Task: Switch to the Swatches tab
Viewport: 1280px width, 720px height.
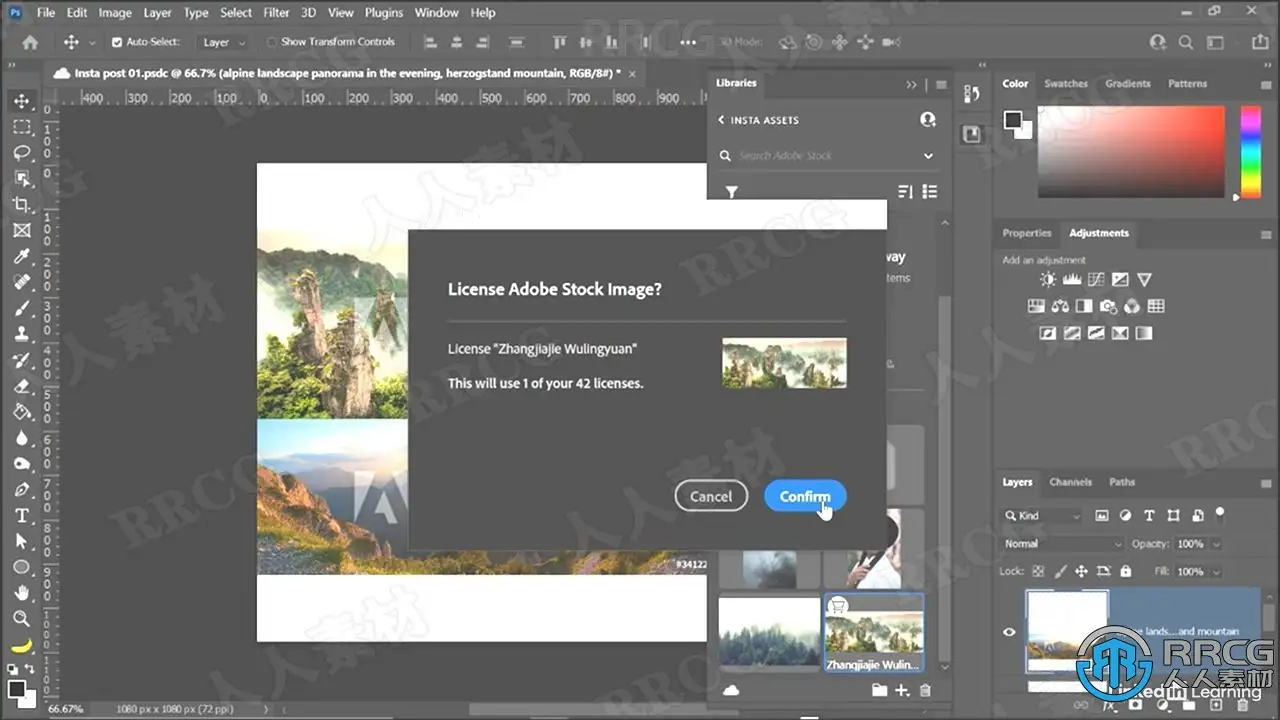Action: tap(1065, 84)
